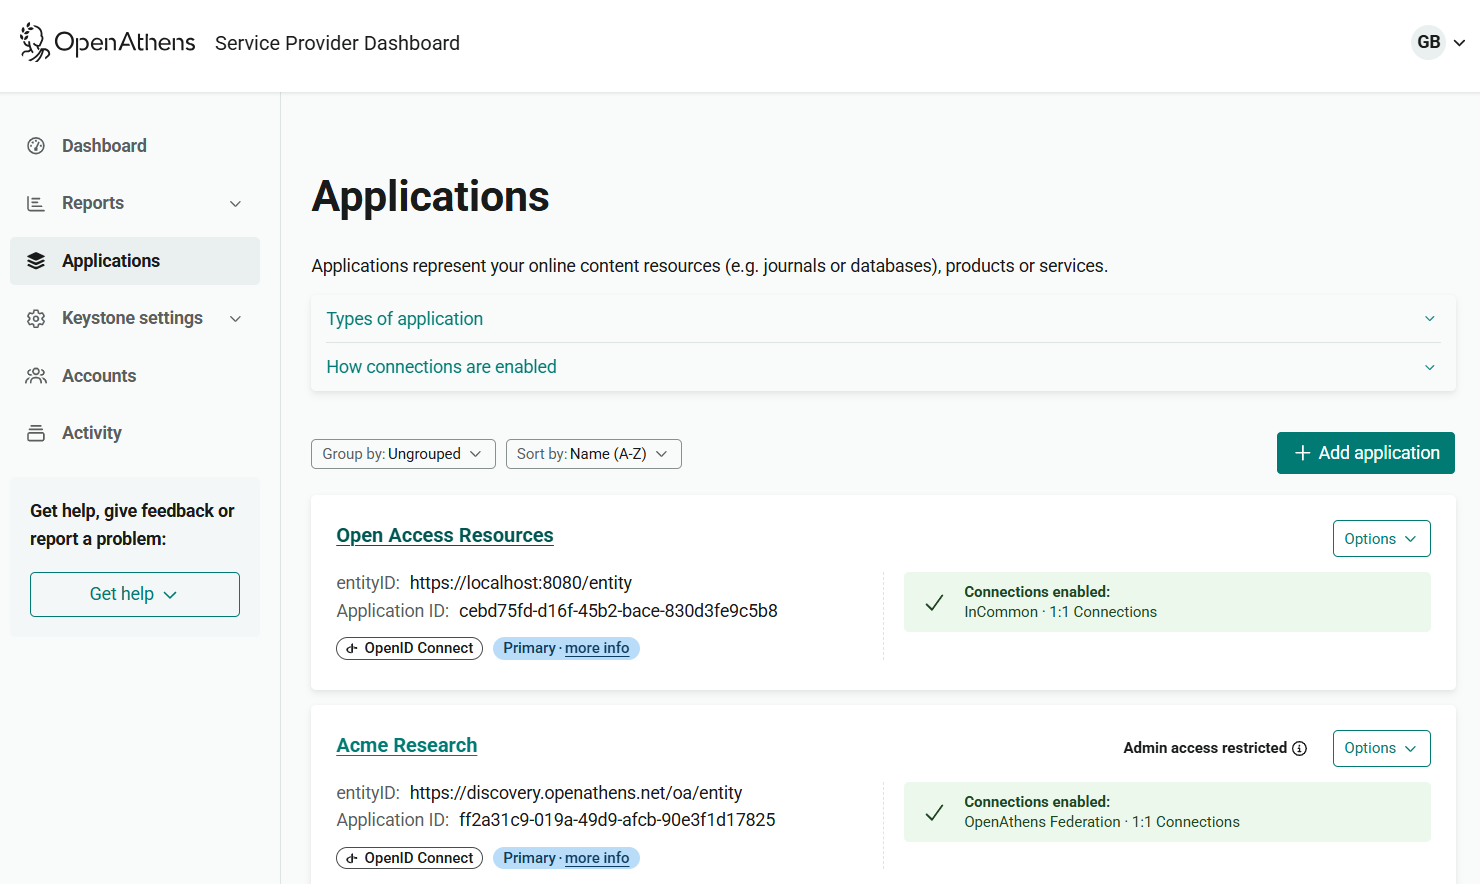Click Connections enabled panel showing OpenAthens Federation
This screenshot has width=1480, height=884.
[1167, 812]
